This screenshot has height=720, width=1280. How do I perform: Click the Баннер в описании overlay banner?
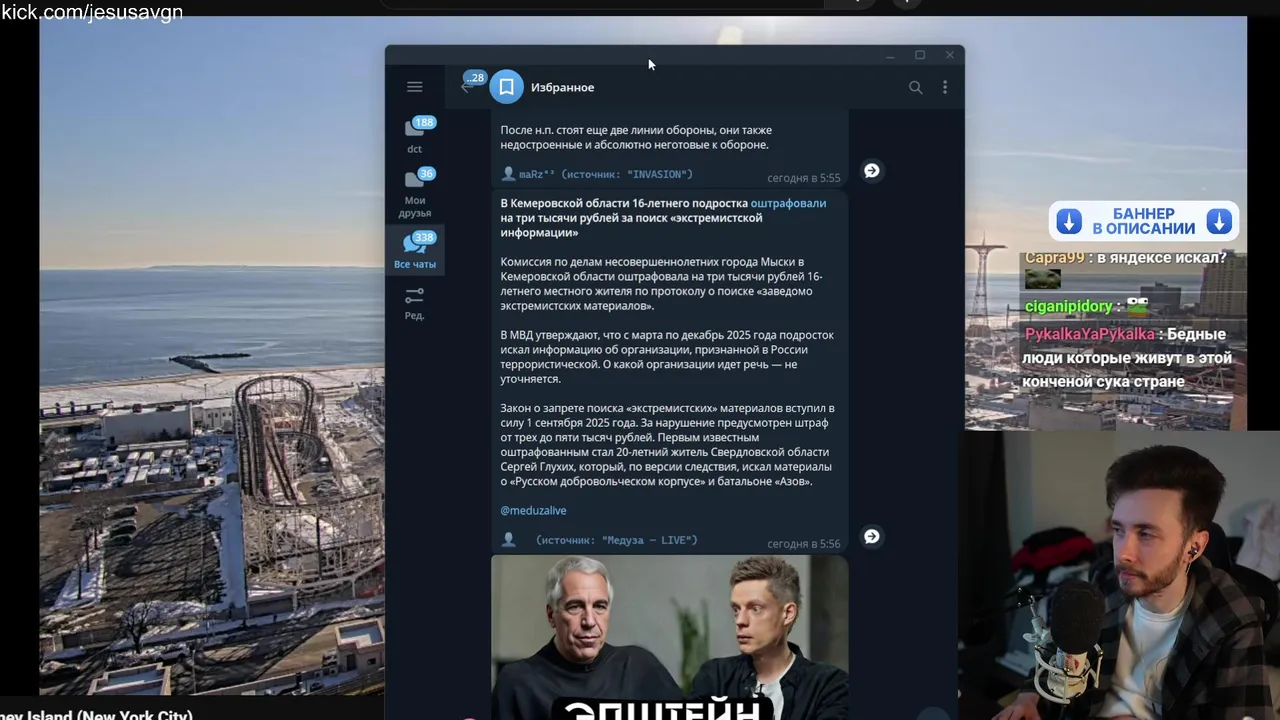[x=1144, y=221]
